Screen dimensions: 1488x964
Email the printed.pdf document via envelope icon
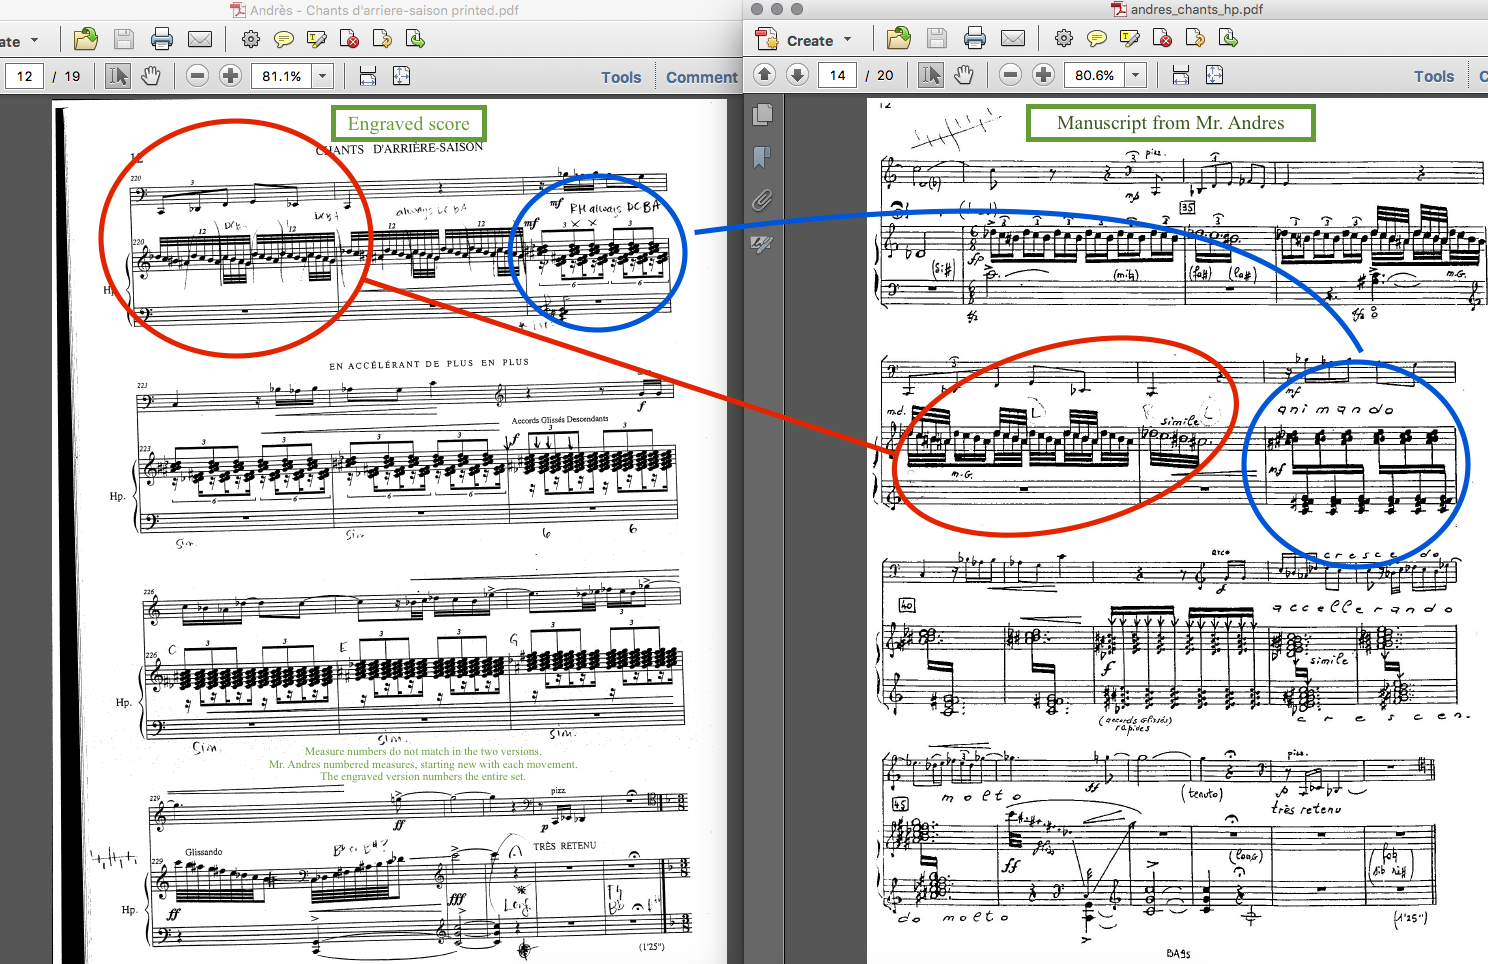(200, 40)
